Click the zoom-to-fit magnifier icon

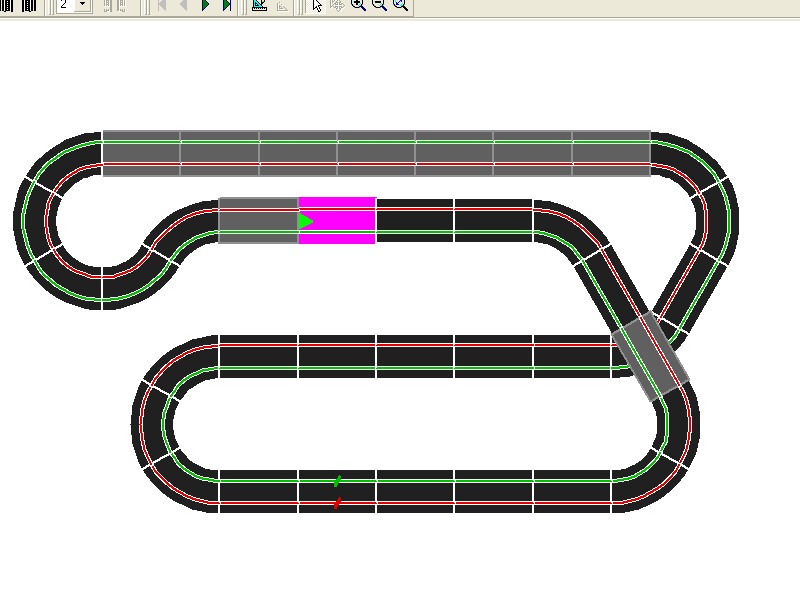pyautogui.click(x=400, y=5)
